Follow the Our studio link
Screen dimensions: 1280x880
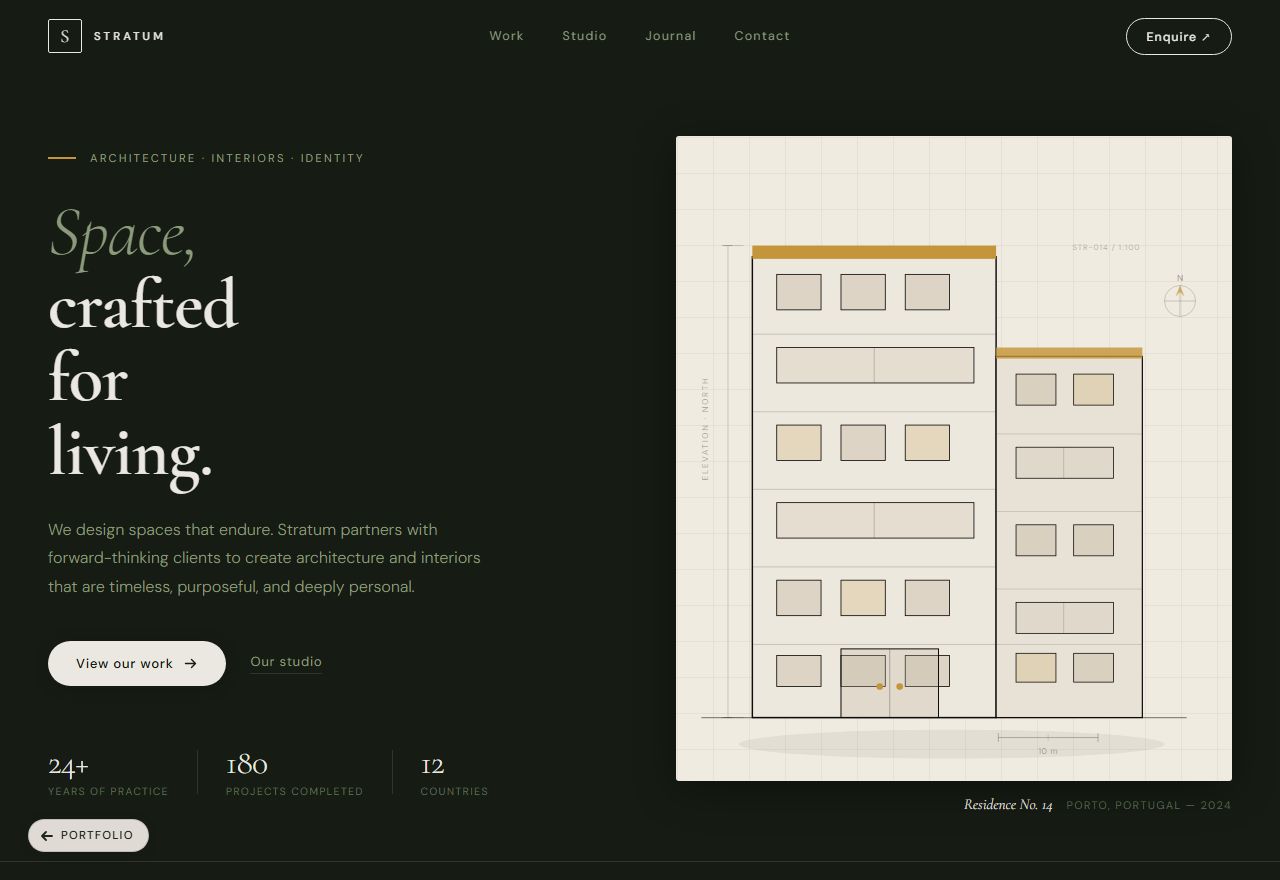tap(286, 662)
